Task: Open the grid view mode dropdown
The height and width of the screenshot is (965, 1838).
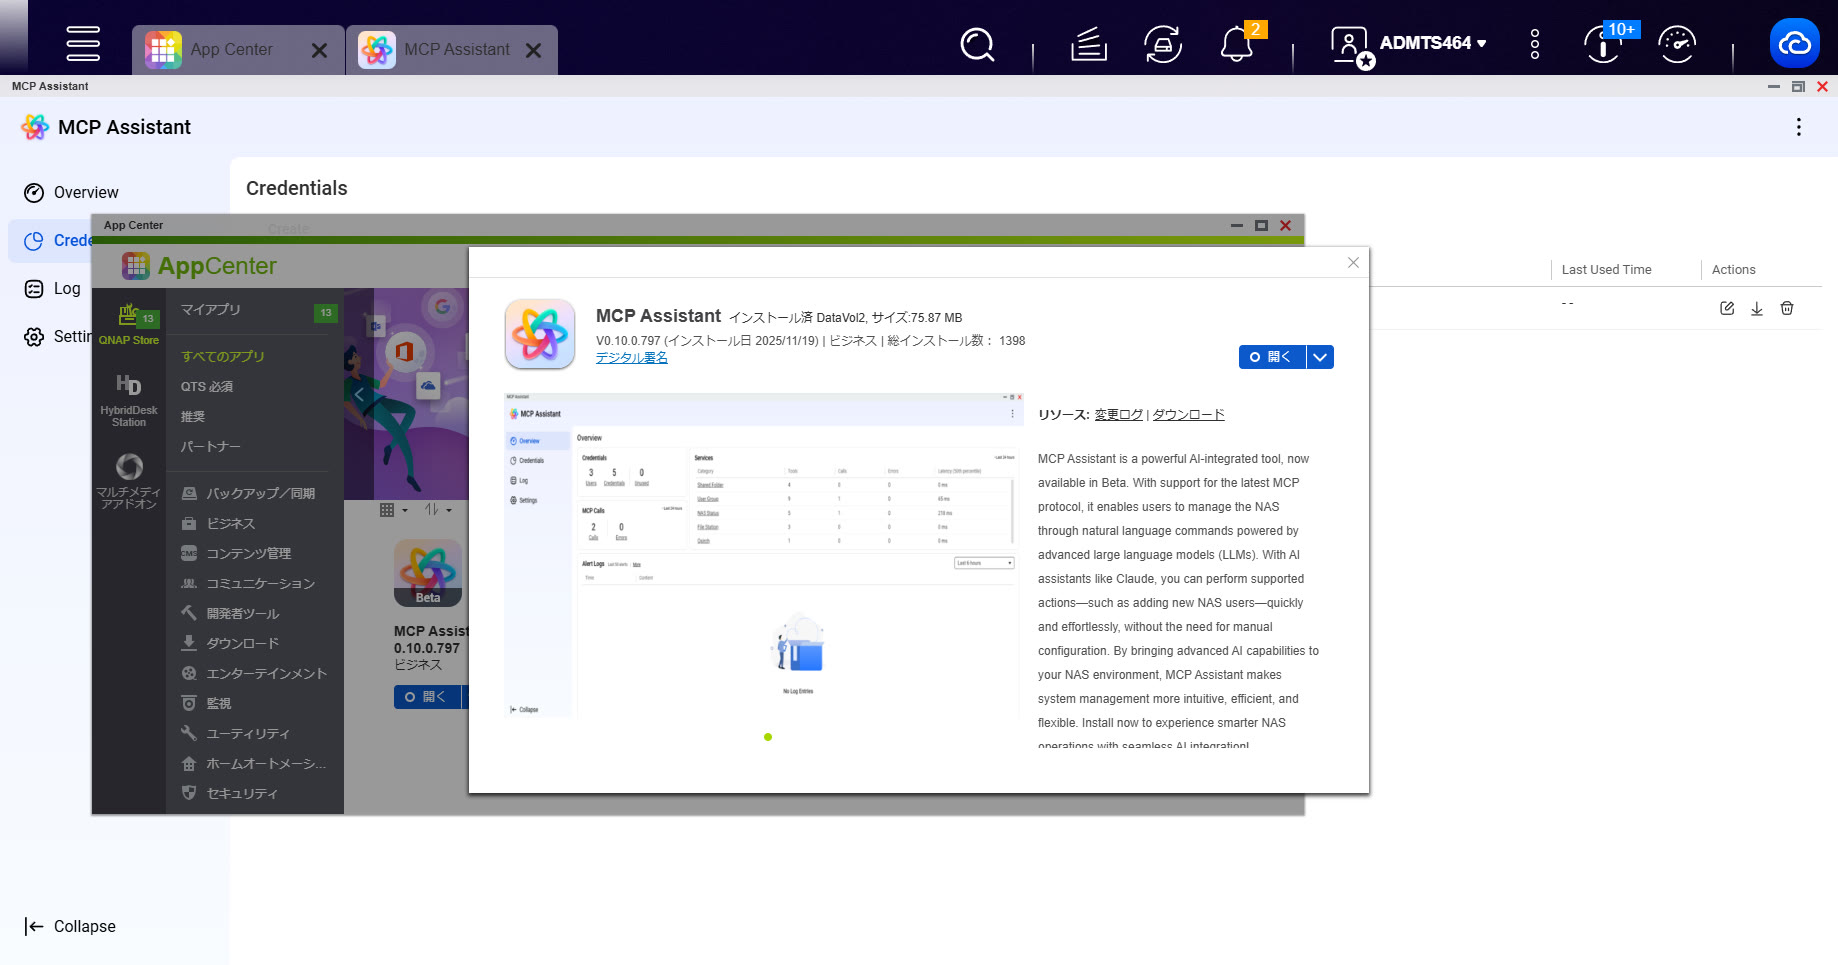Action: tap(393, 510)
